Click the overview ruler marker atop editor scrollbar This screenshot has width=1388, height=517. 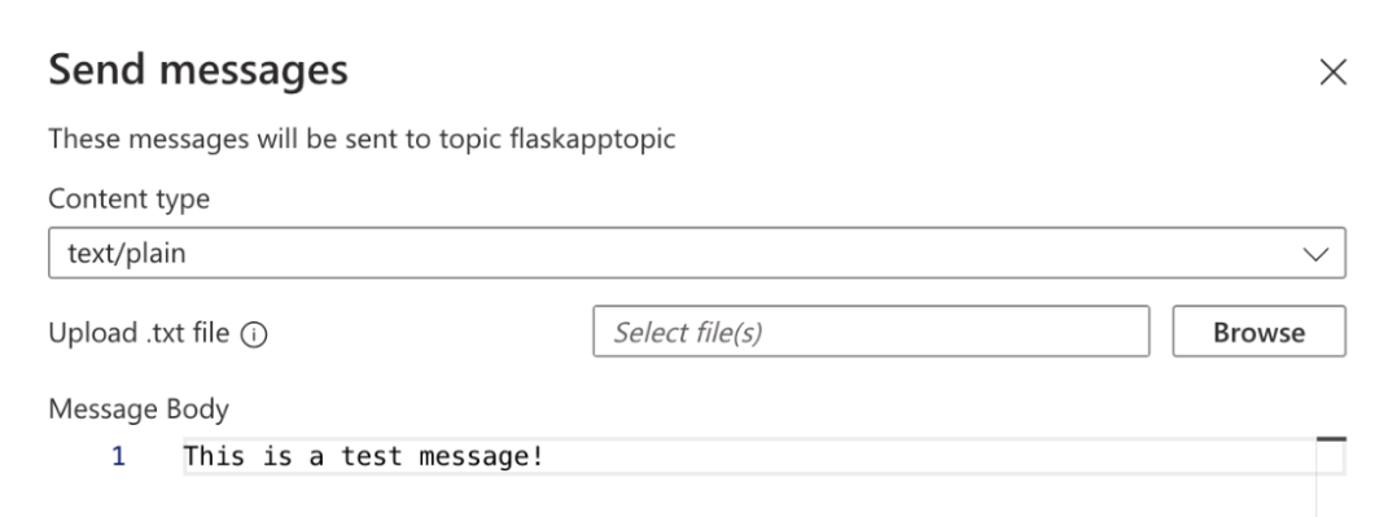point(1331,439)
